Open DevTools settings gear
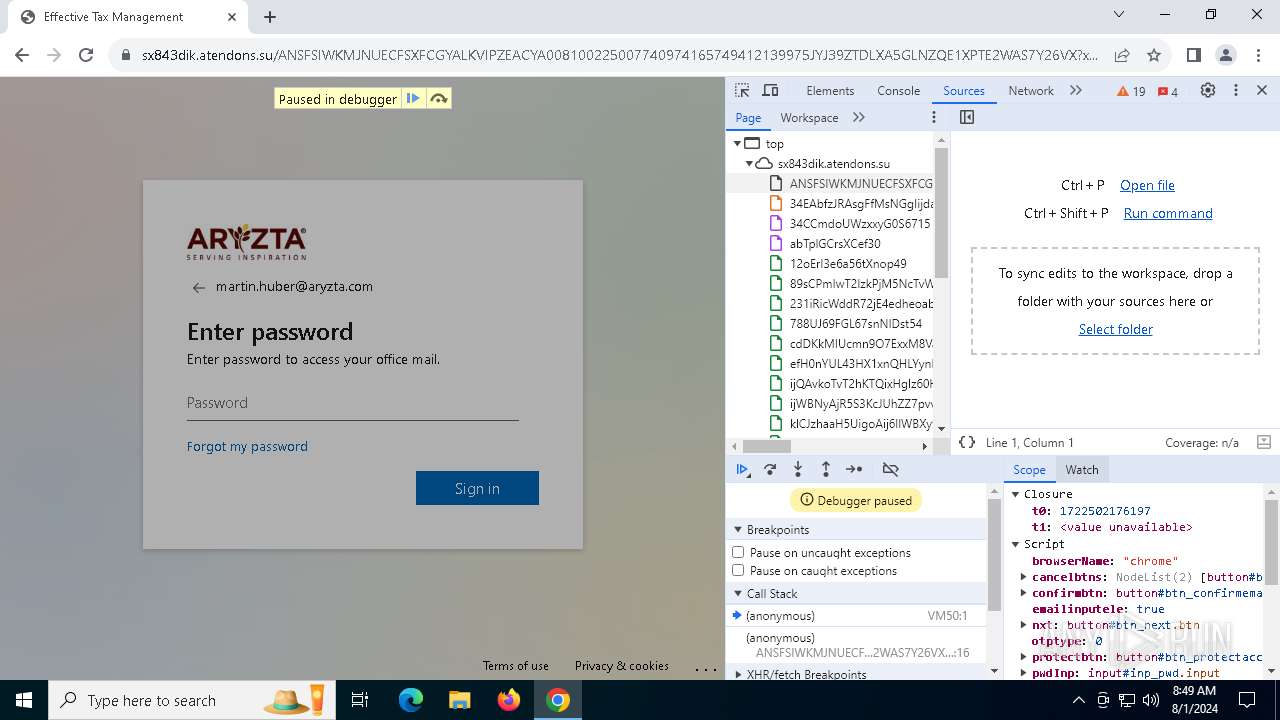Image resolution: width=1280 pixels, height=720 pixels. 1208,90
